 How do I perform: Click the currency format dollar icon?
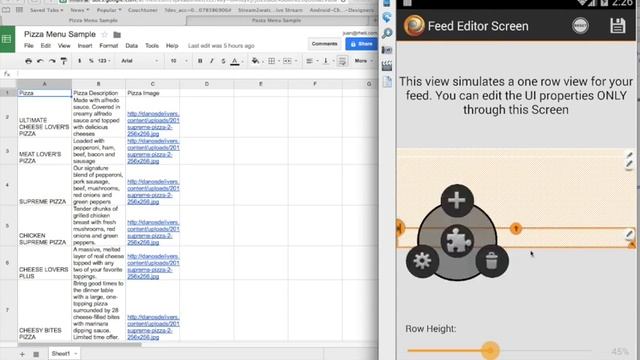pos(80,61)
